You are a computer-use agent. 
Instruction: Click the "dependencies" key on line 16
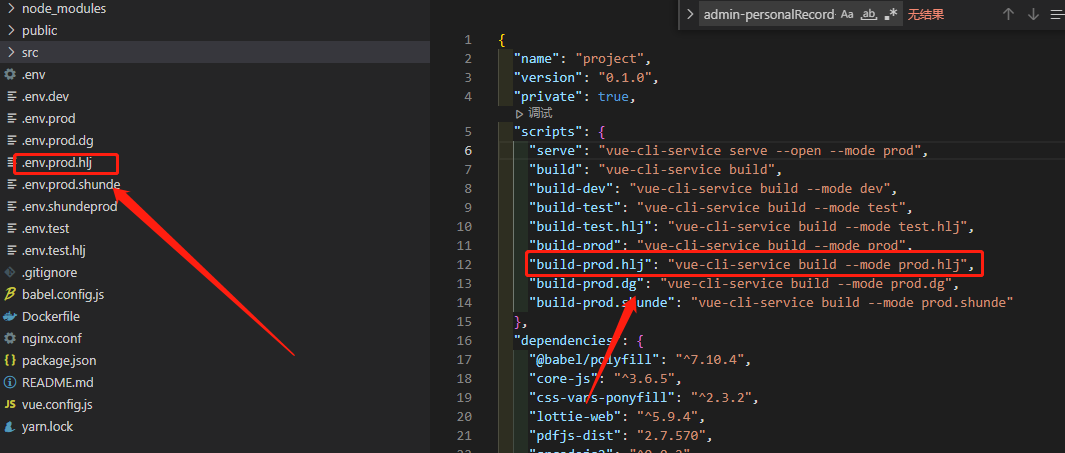(566, 340)
